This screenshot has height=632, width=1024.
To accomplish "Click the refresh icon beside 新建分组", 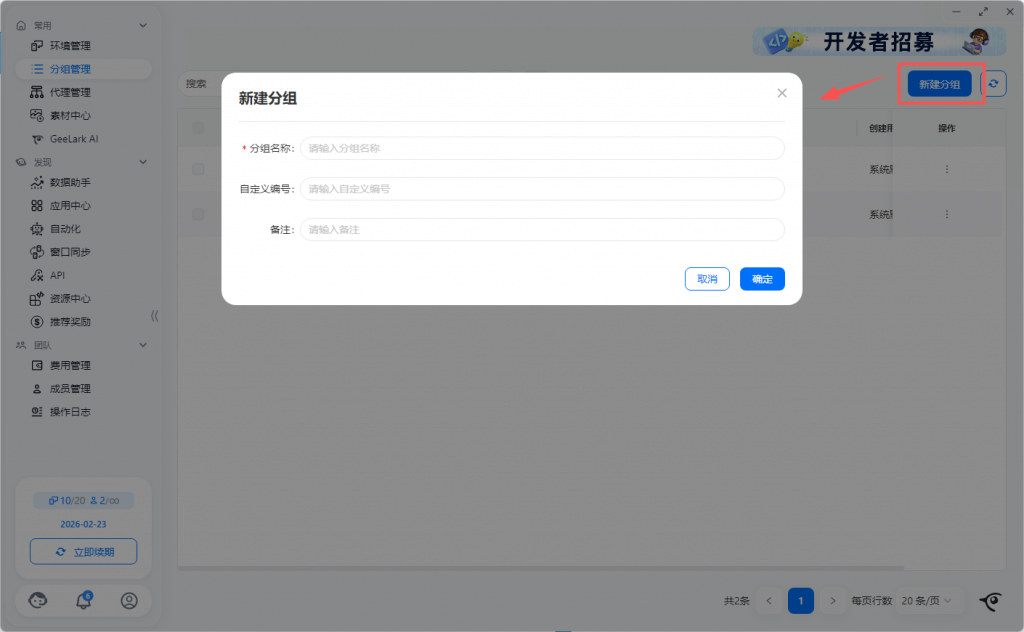I will (x=993, y=85).
